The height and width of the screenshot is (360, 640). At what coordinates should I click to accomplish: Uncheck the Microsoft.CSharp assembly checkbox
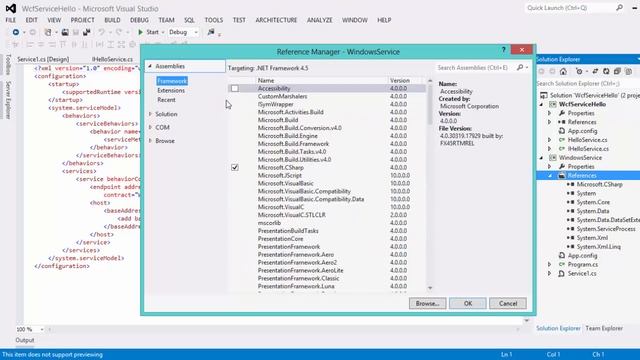point(235,167)
